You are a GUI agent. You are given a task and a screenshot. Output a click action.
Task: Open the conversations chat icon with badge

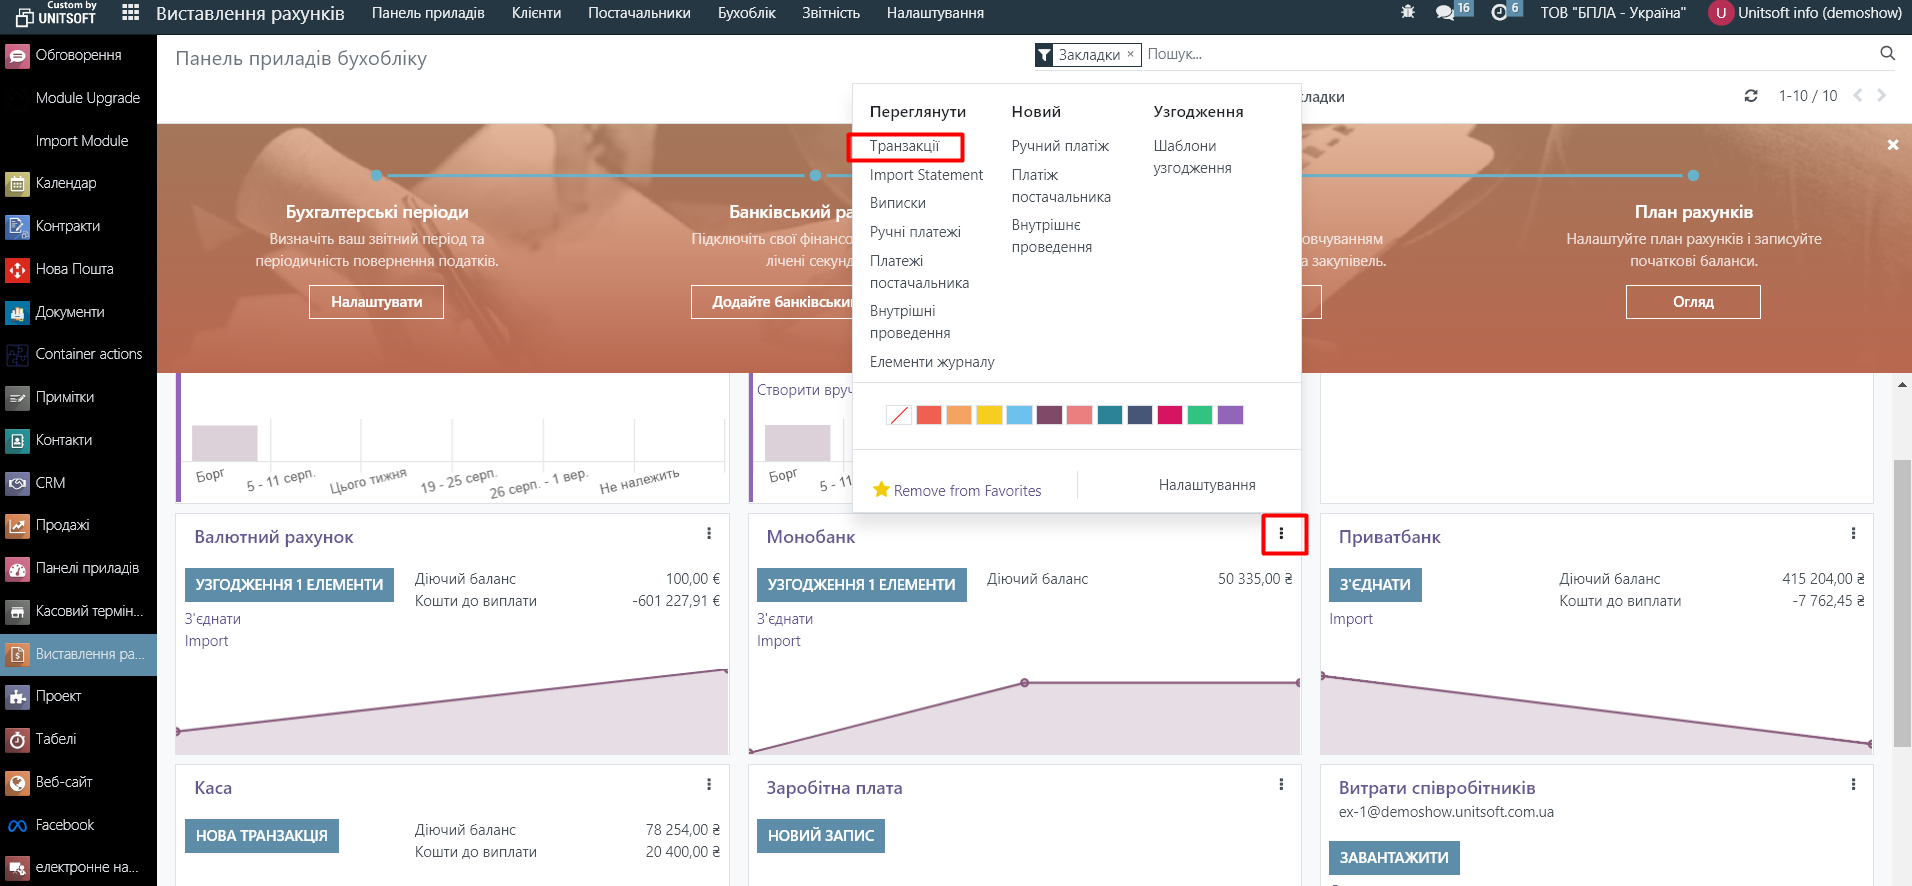[x=1445, y=13]
